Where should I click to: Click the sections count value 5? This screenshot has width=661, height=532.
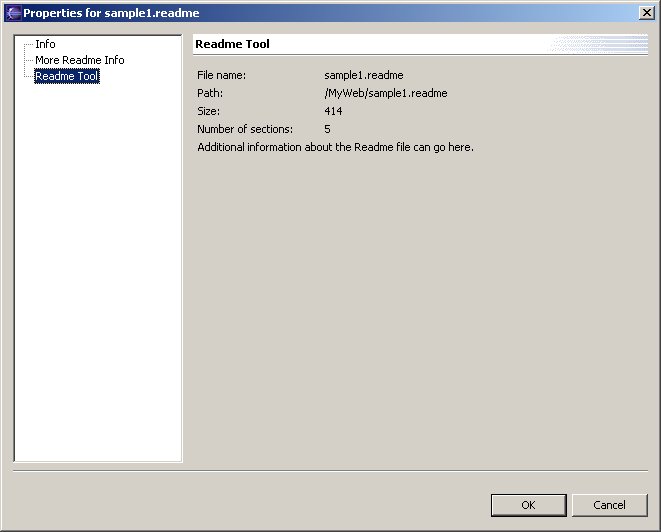tap(327, 130)
